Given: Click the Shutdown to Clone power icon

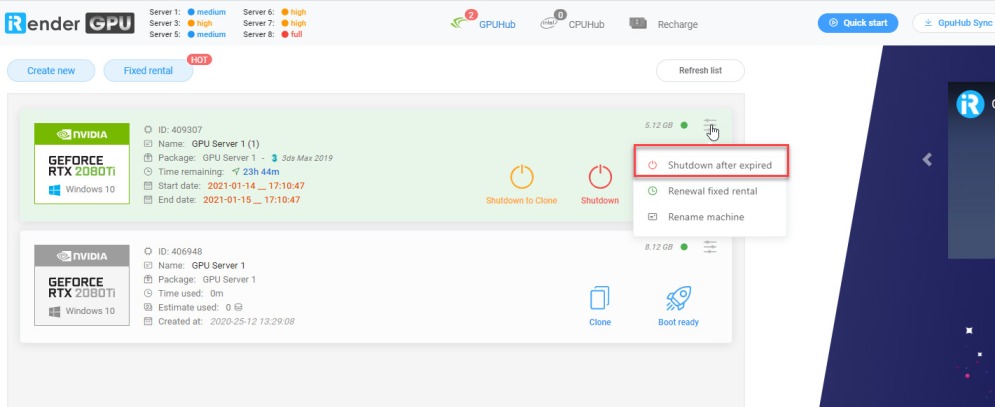Looking at the screenshot, I should pyautogui.click(x=521, y=178).
